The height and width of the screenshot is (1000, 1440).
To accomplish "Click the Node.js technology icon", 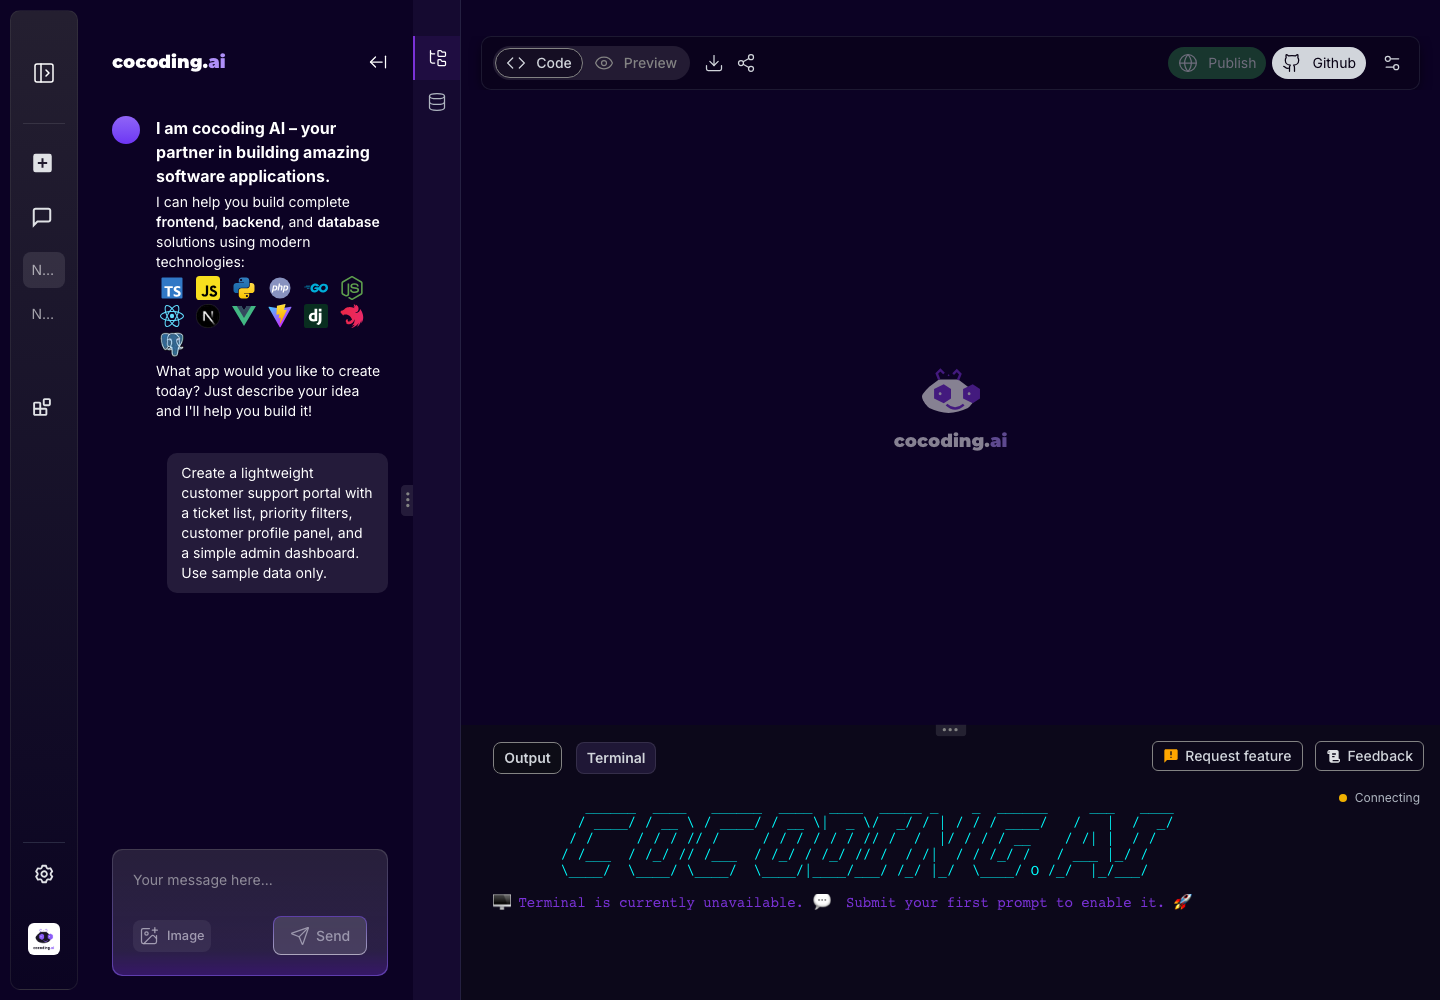I will click(x=352, y=288).
